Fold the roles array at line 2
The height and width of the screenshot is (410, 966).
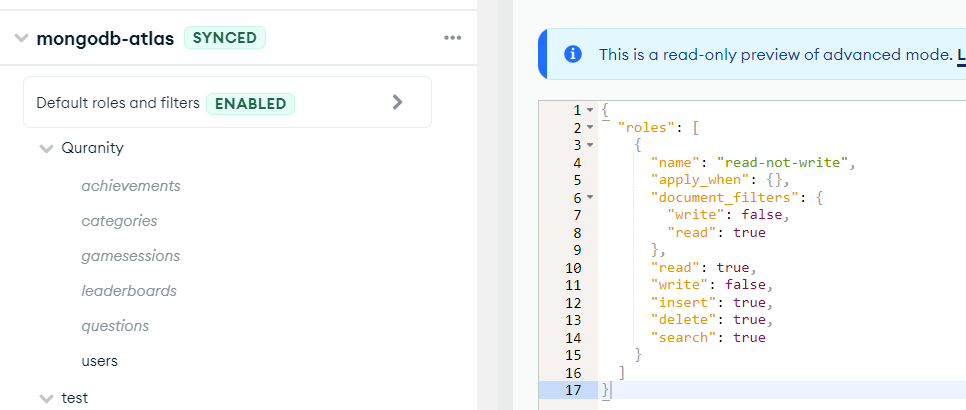(590, 127)
